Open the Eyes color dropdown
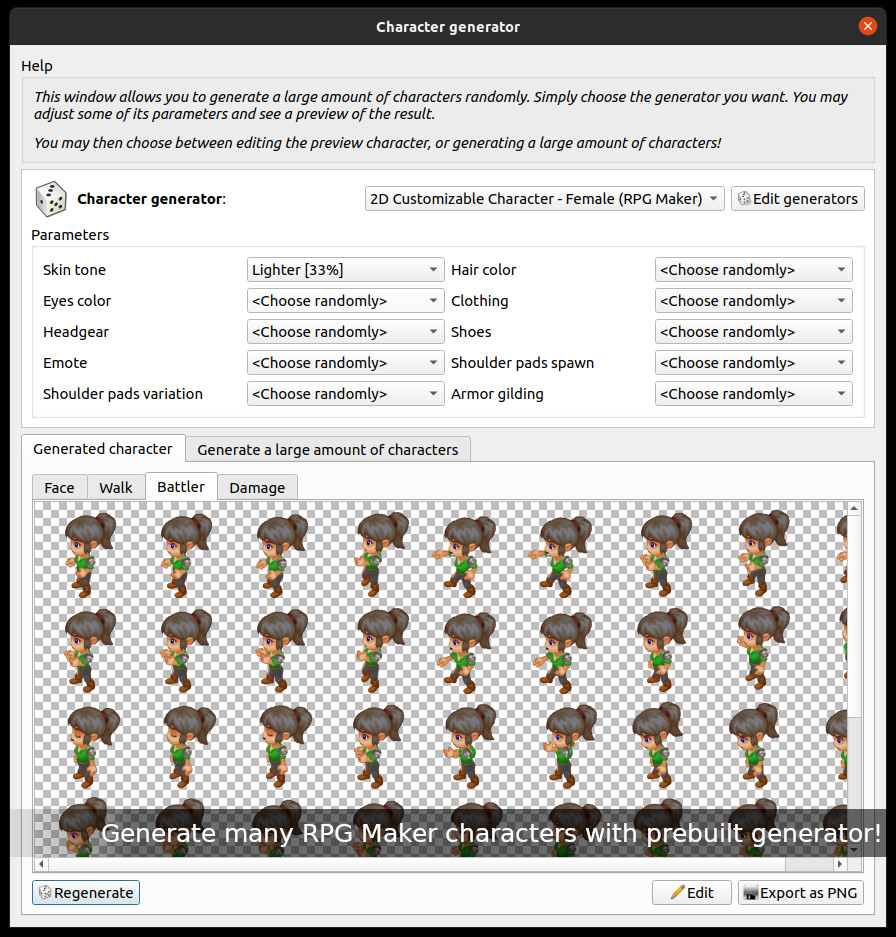This screenshot has height=937, width=896. click(345, 300)
